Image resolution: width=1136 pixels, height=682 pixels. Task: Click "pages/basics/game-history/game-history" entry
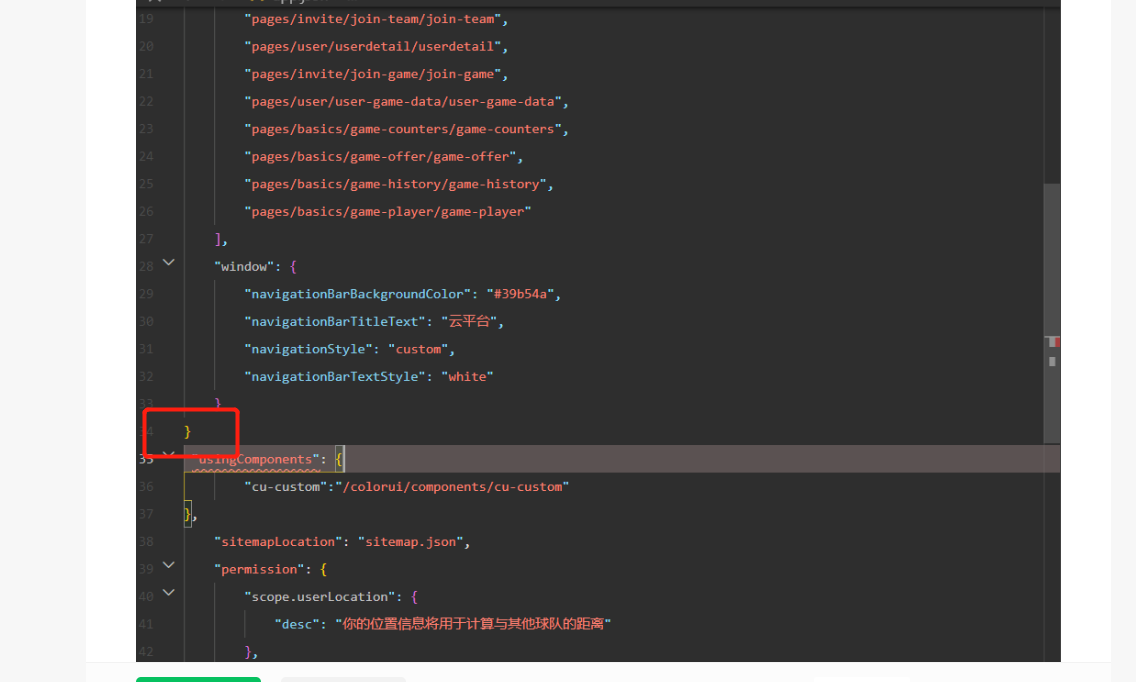tap(396, 184)
